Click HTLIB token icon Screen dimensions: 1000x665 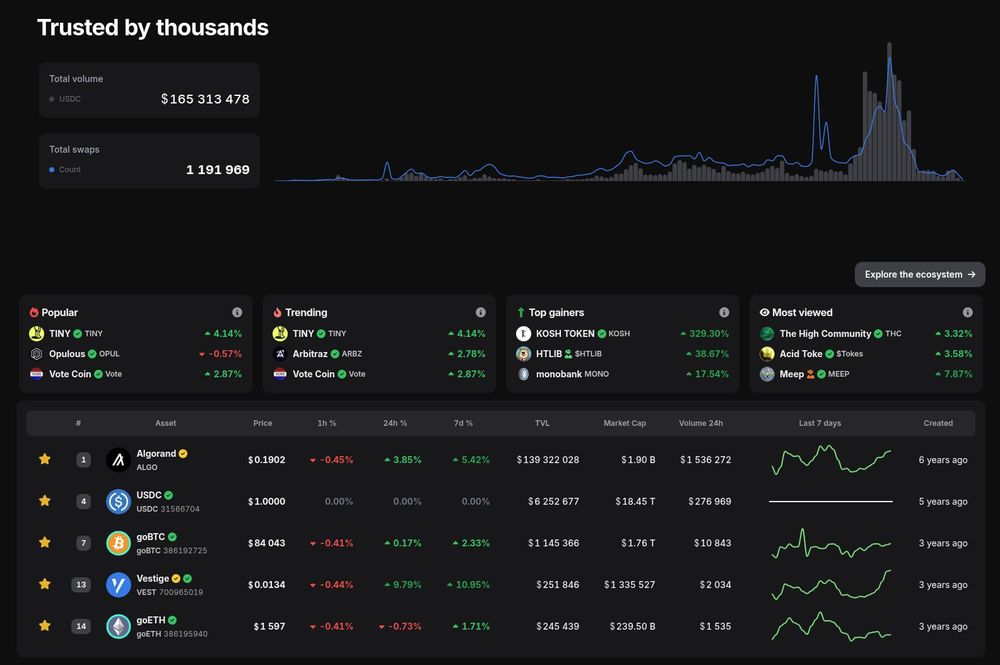pos(524,354)
